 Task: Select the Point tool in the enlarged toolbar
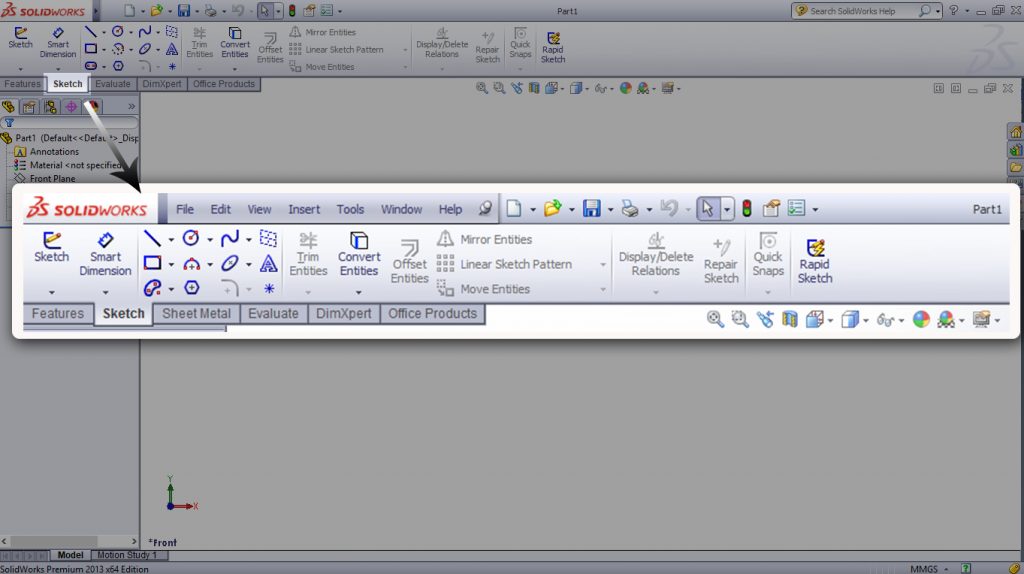point(269,288)
